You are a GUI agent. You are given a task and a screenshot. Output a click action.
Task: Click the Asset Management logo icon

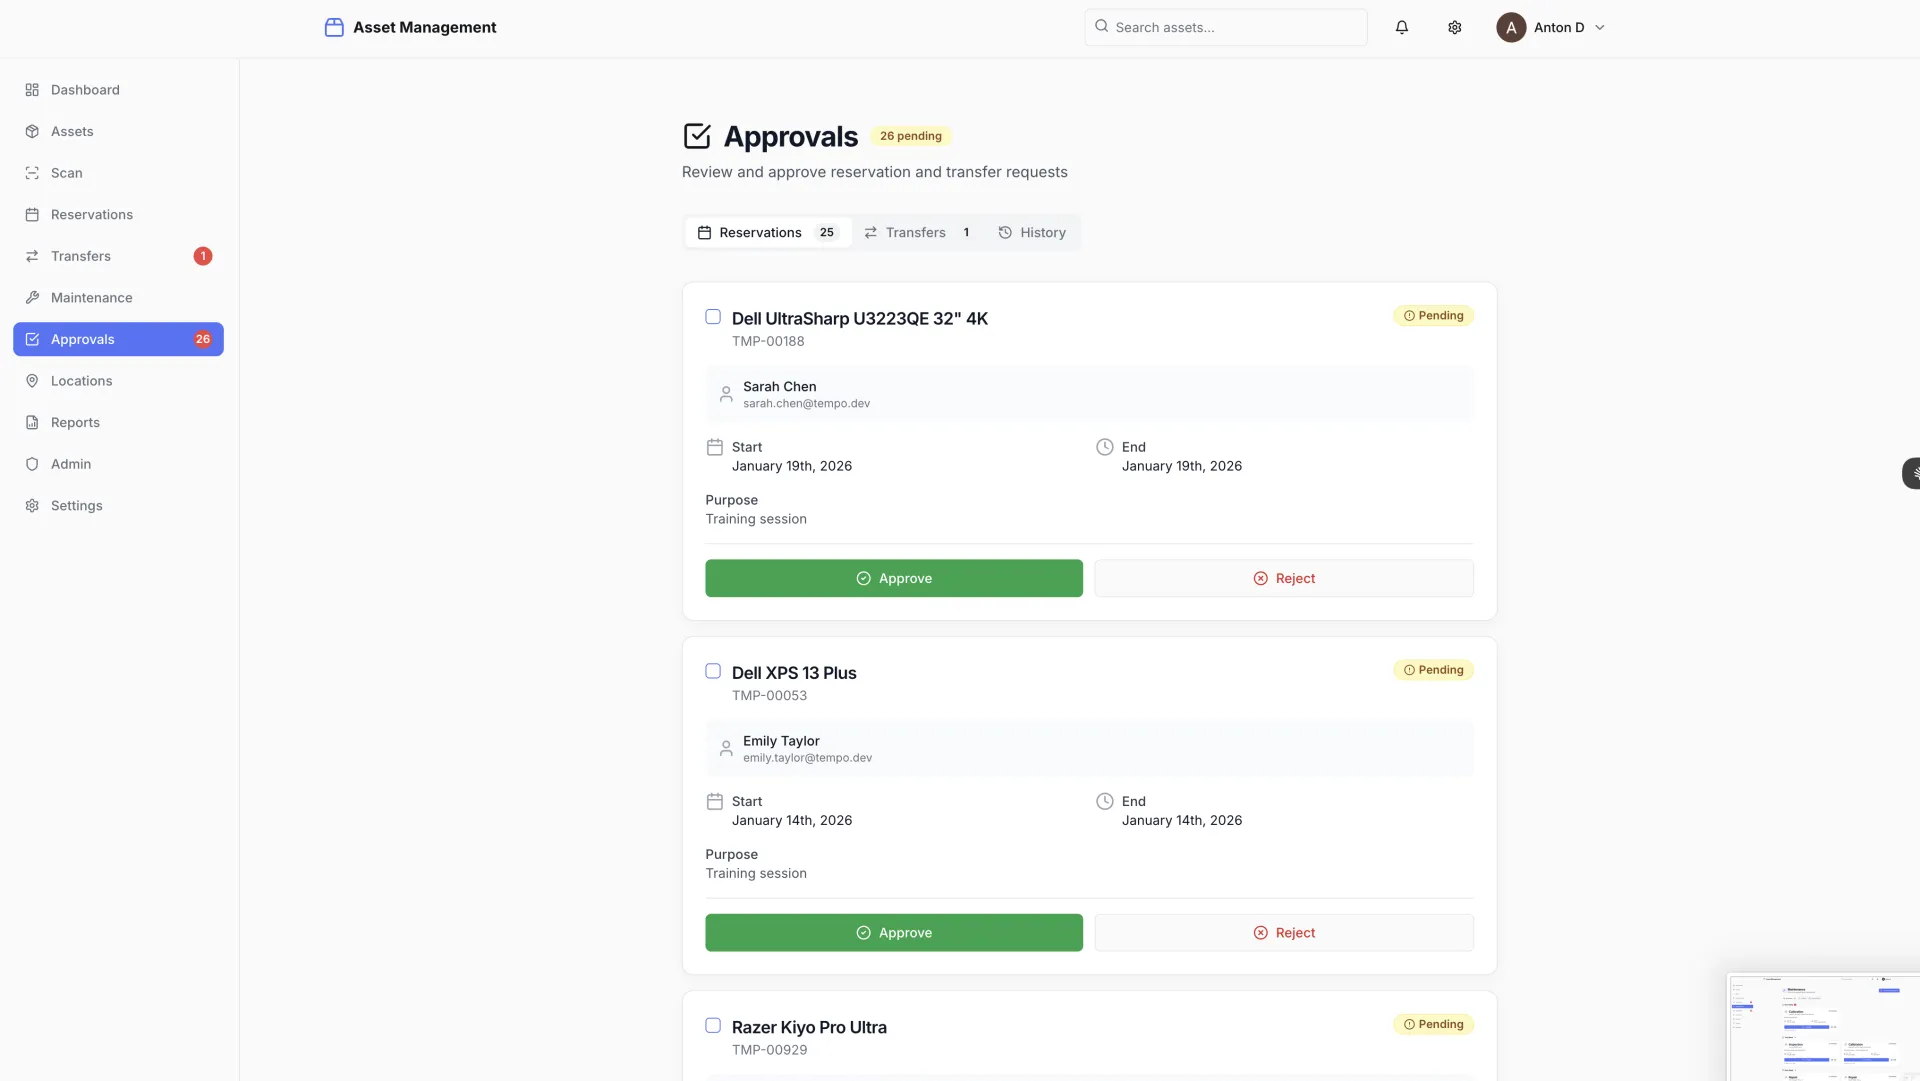pyautogui.click(x=334, y=28)
